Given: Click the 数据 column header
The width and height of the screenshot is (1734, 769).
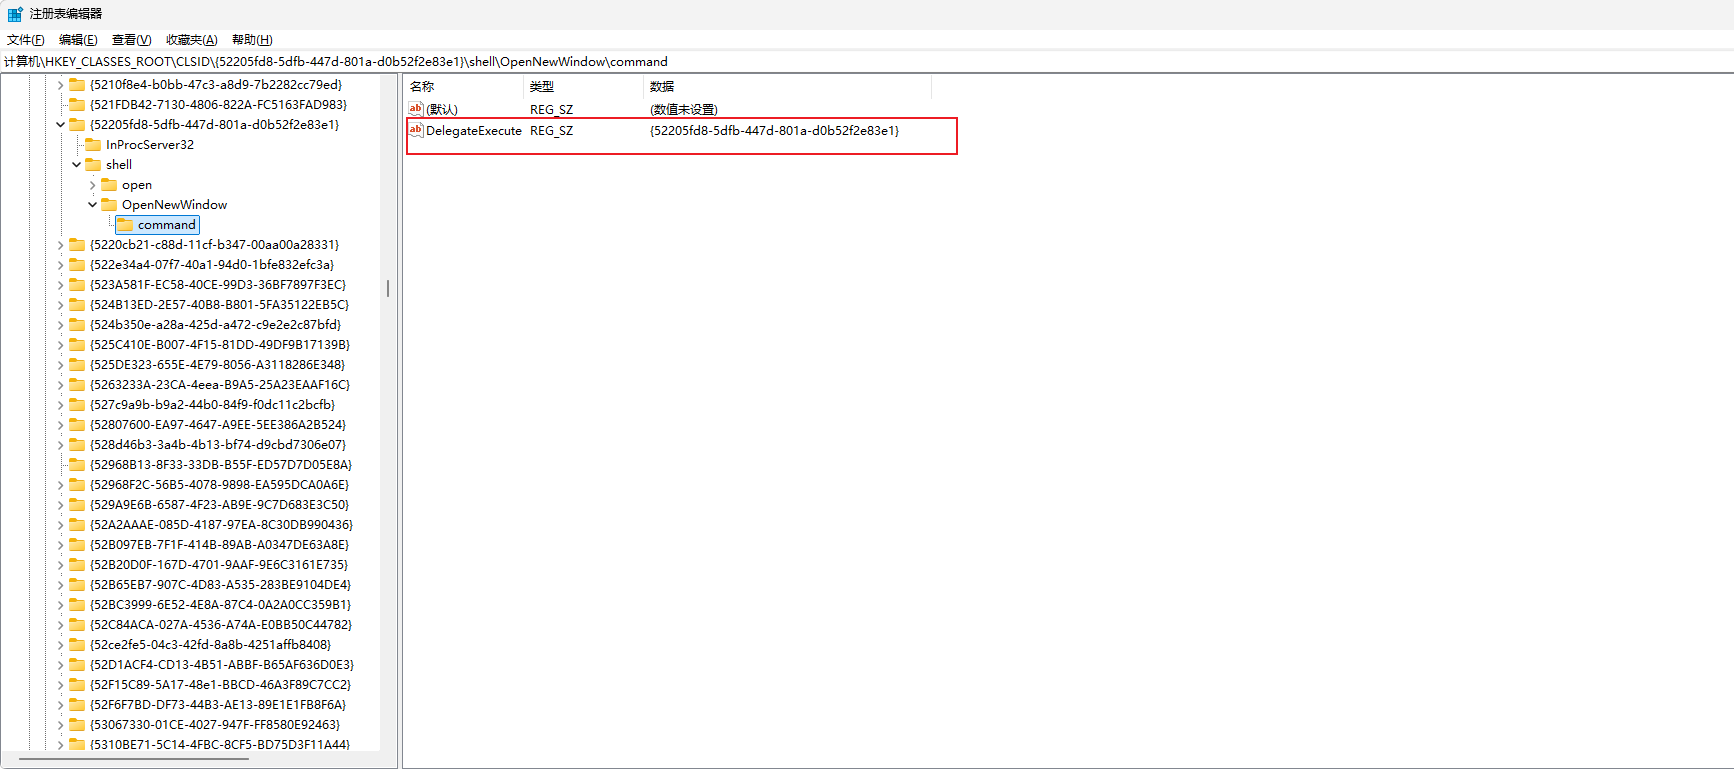Looking at the screenshot, I should 788,87.
